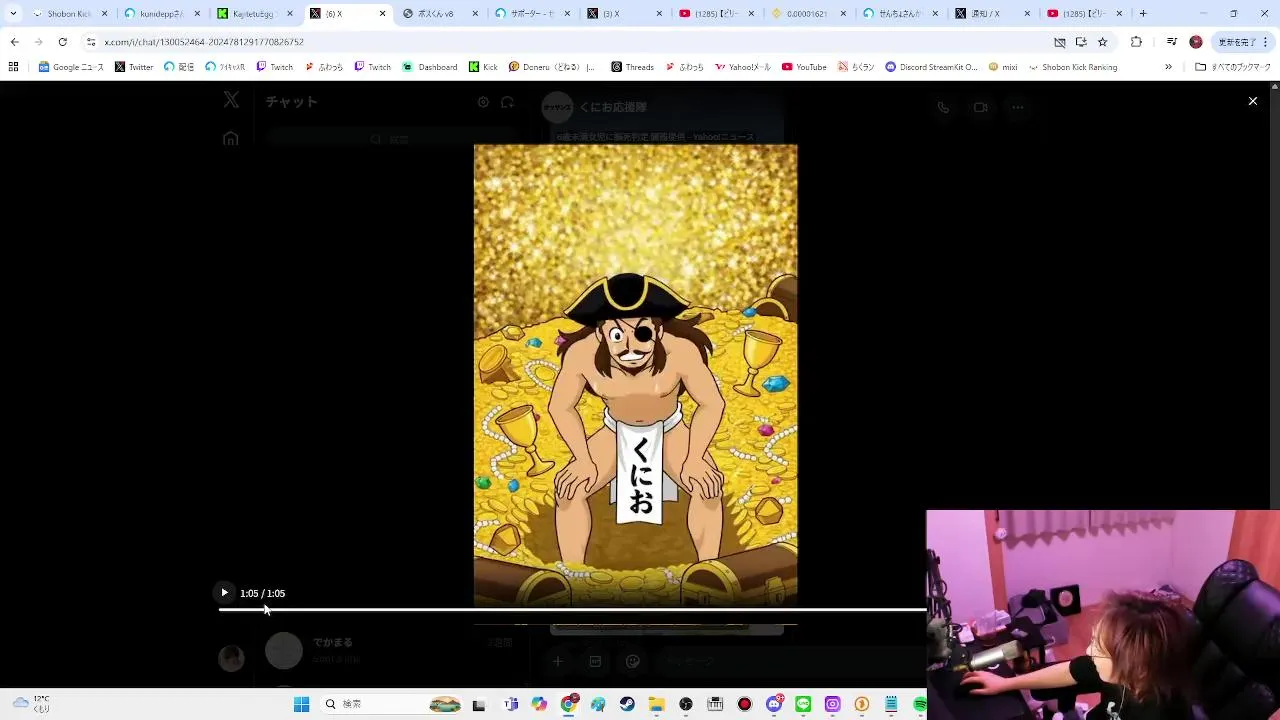Seek along the video progress bar
1280x720 pixels.
tap(572, 609)
